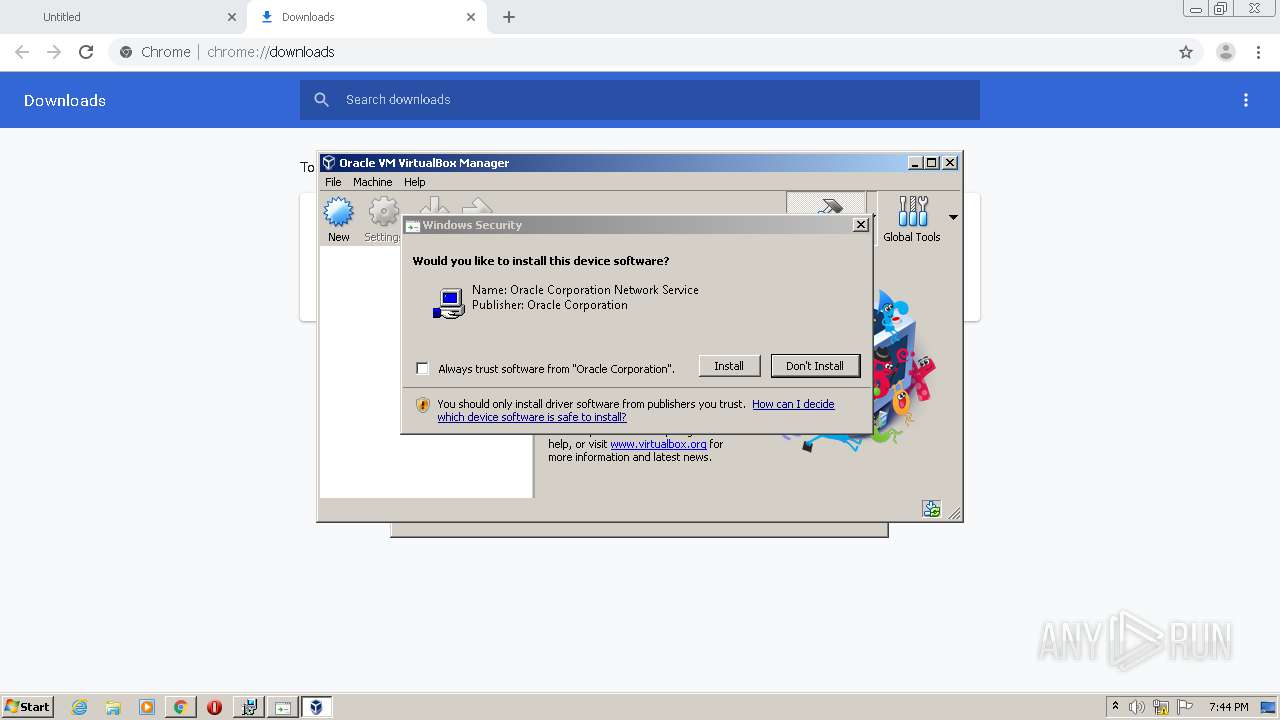Click the VirtualBox cube title bar icon

coord(328,163)
